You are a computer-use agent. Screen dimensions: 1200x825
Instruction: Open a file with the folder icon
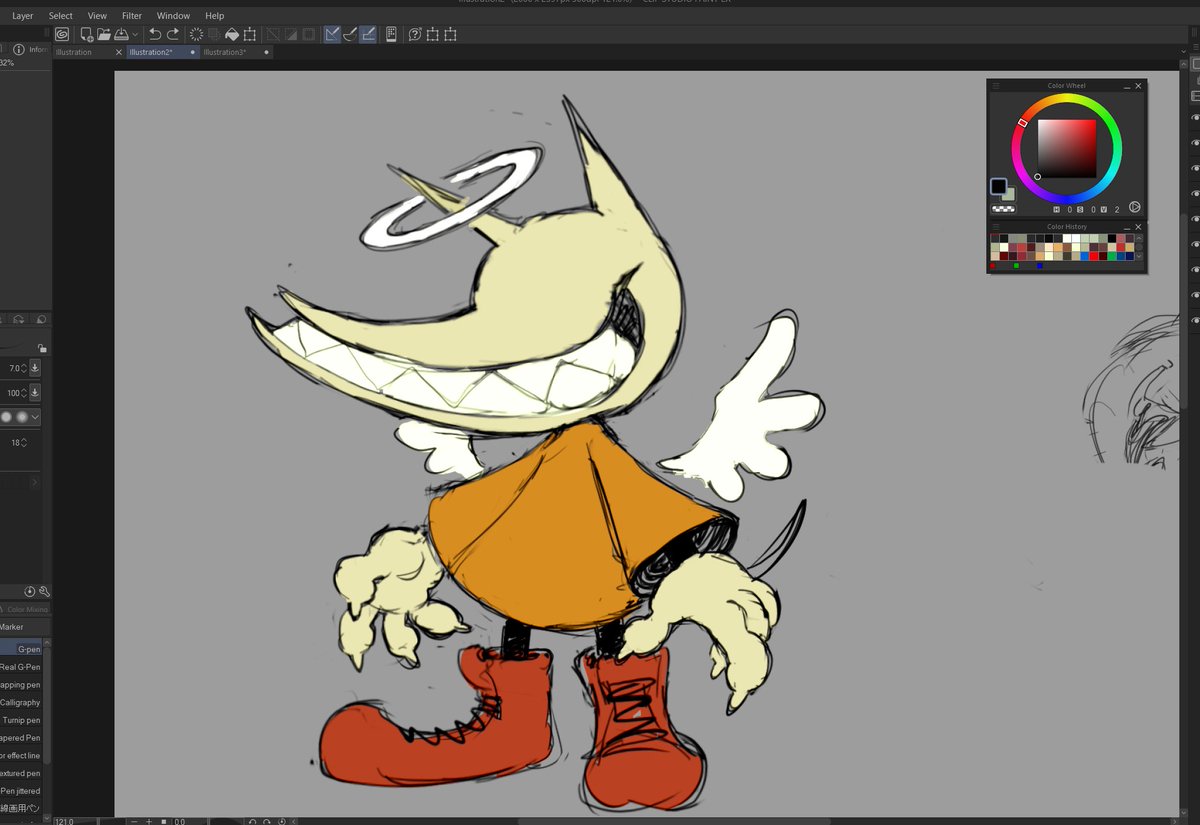[104, 34]
